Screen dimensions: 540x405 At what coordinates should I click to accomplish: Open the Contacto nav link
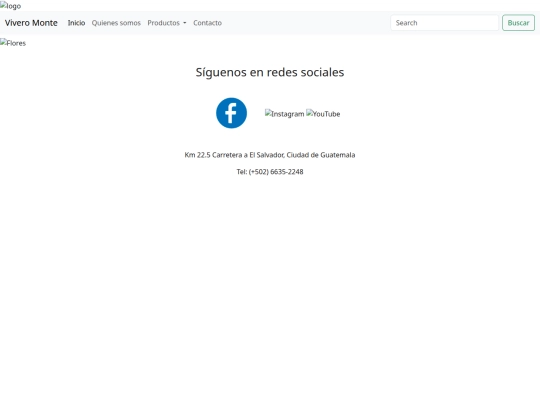coord(207,23)
